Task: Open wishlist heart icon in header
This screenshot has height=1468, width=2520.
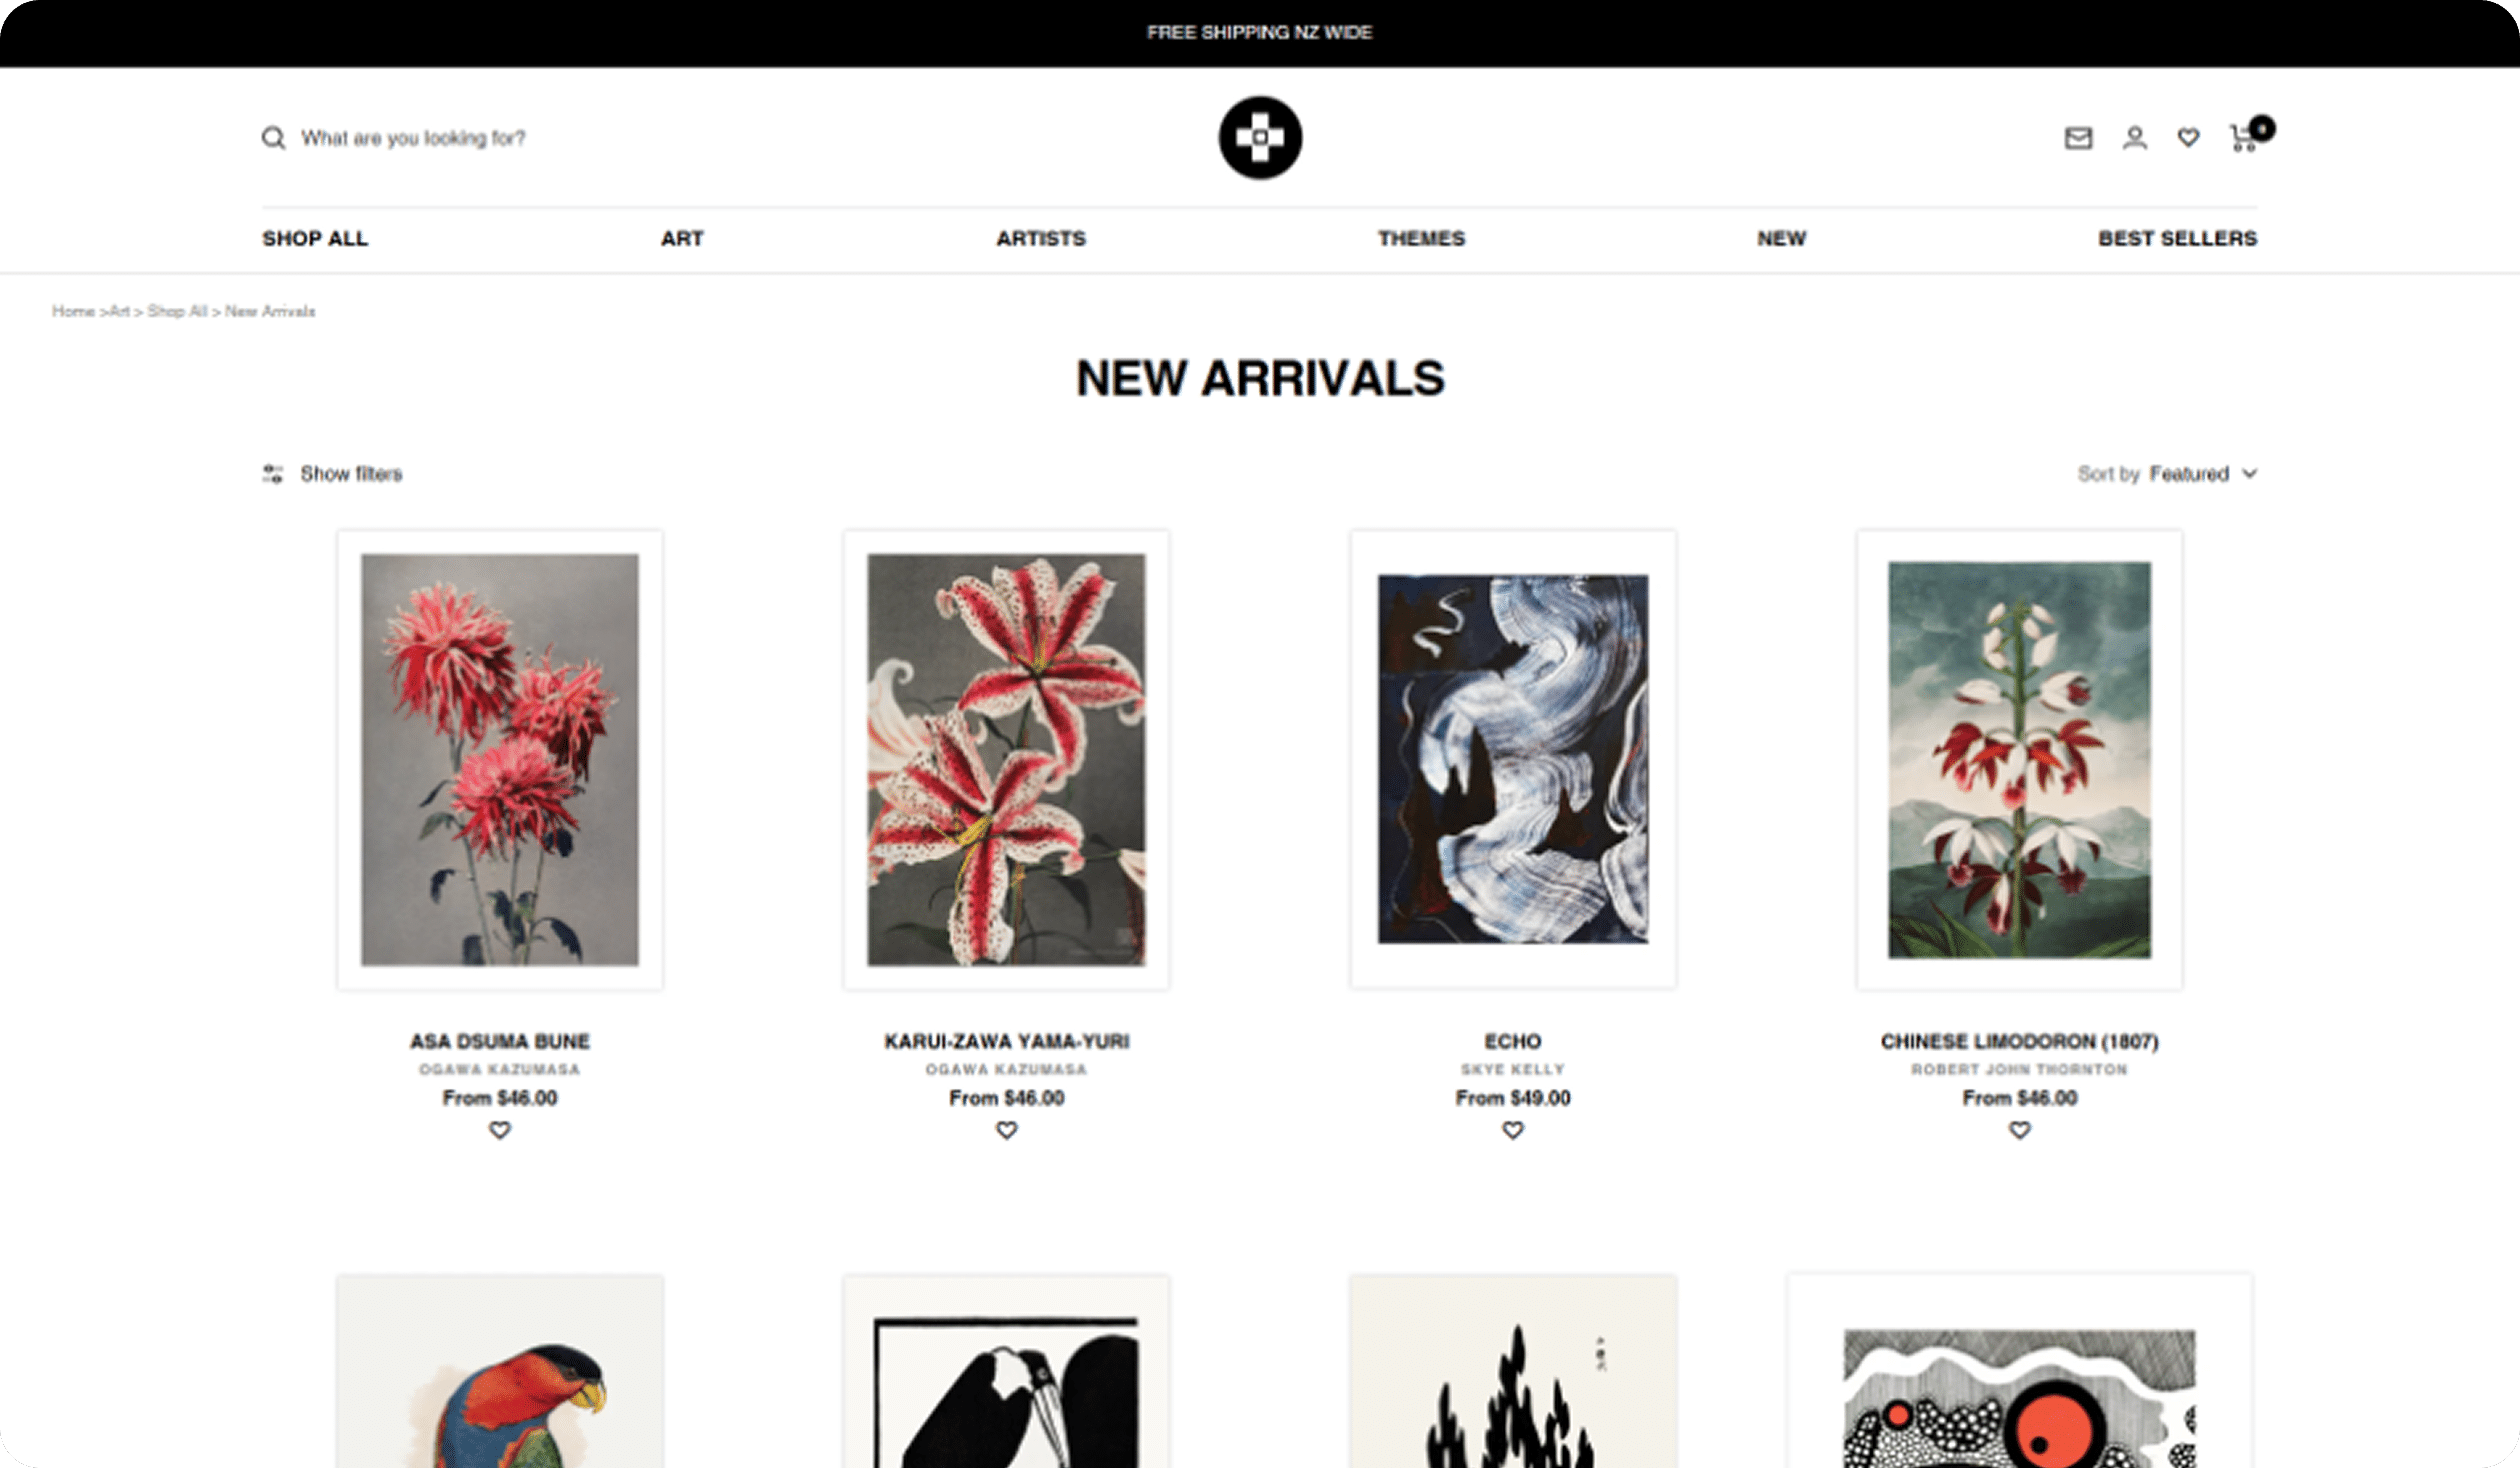Action: (x=2188, y=138)
